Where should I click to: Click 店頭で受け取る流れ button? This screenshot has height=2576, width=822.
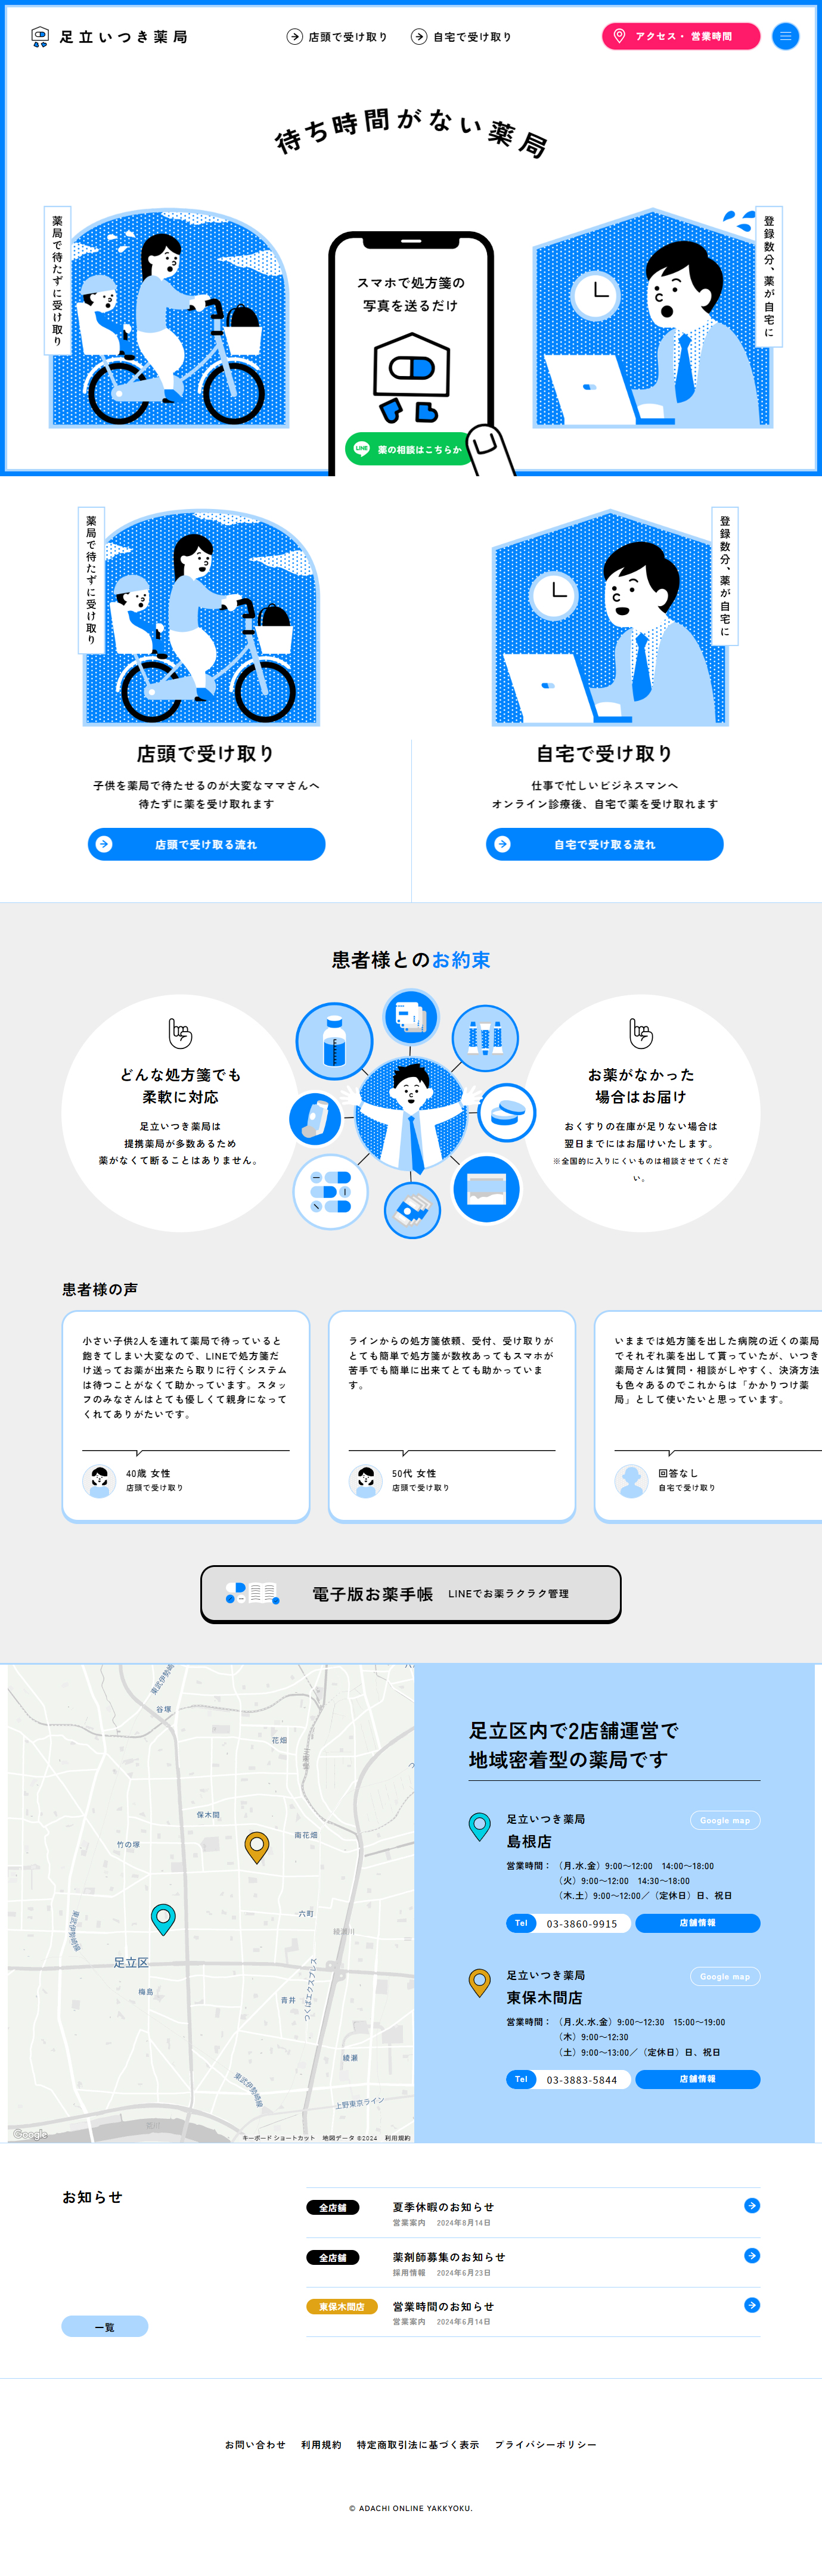pyautogui.click(x=206, y=844)
